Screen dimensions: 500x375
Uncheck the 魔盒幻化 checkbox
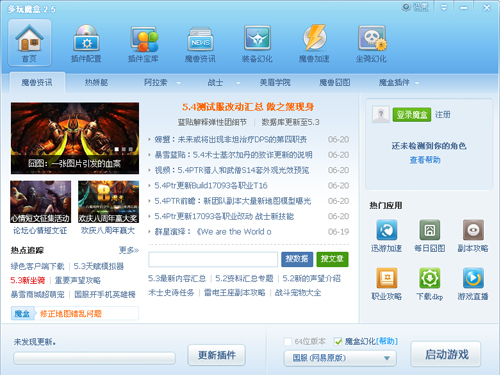click(x=338, y=342)
